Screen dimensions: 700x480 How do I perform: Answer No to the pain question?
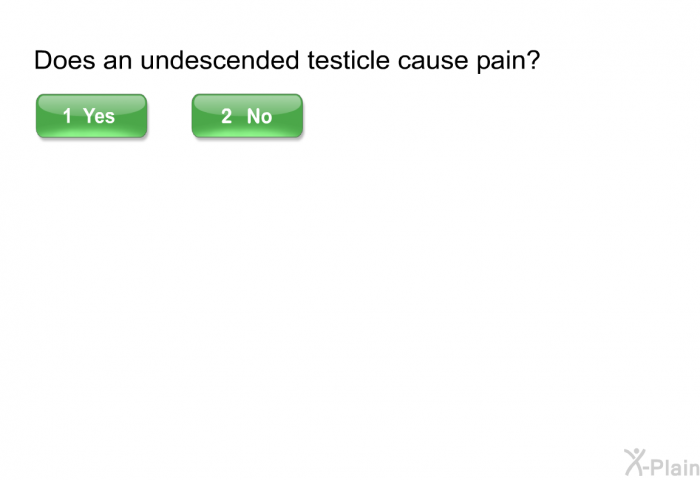[247, 116]
